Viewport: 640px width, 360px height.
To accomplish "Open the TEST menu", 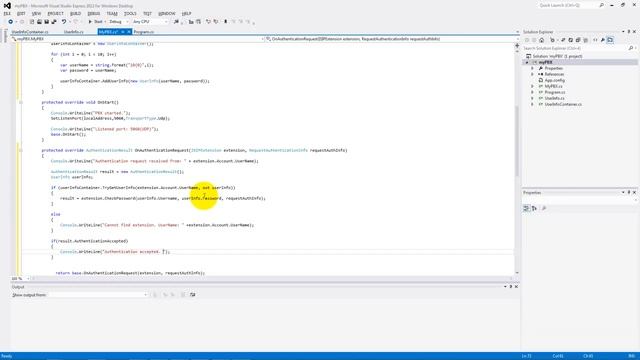I will point(147,13).
